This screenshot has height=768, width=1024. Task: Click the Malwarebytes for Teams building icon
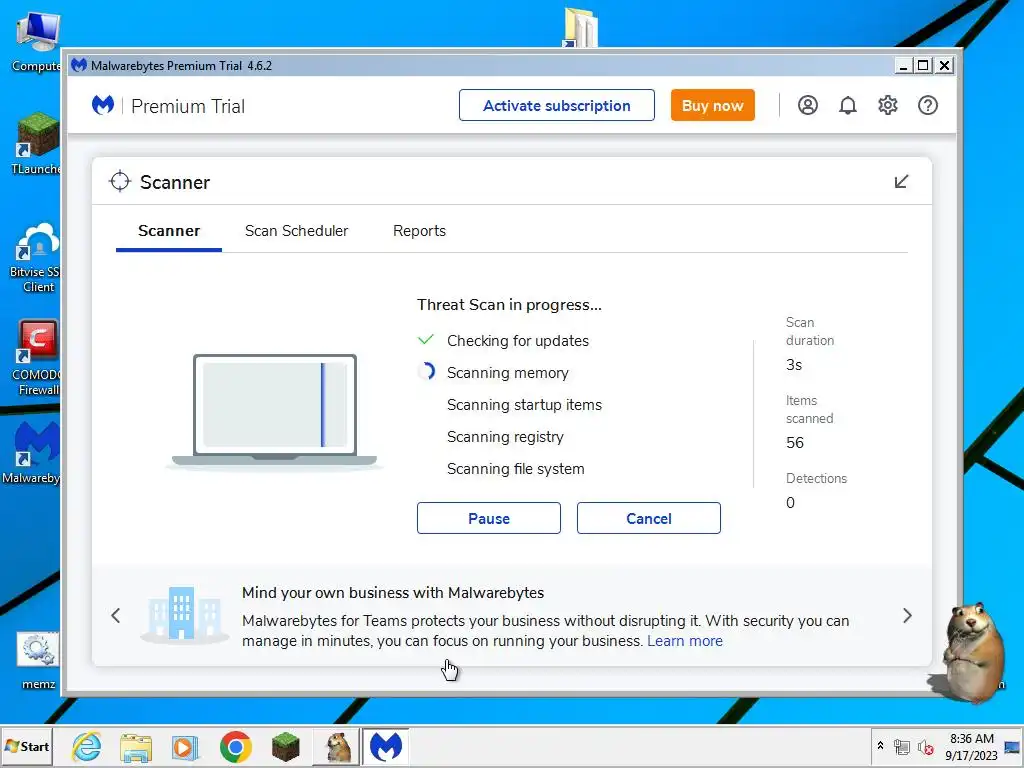pos(184,614)
